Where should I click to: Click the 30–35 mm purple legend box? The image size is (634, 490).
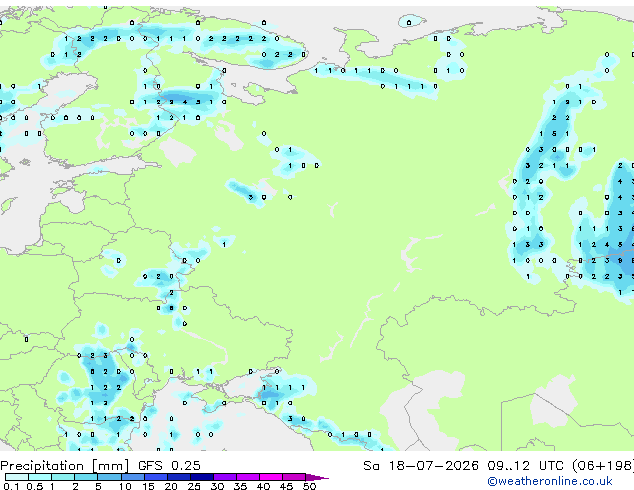click(x=225, y=477)
